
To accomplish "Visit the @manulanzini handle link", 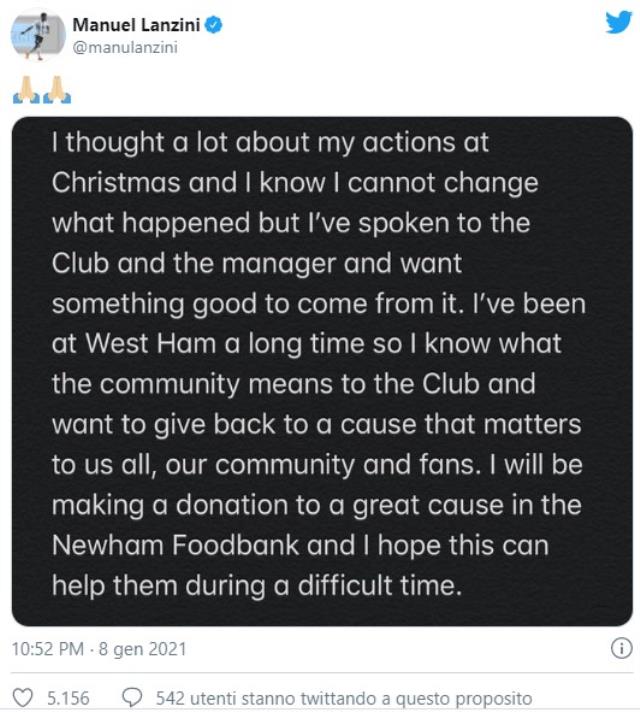I will coord(125,47).
